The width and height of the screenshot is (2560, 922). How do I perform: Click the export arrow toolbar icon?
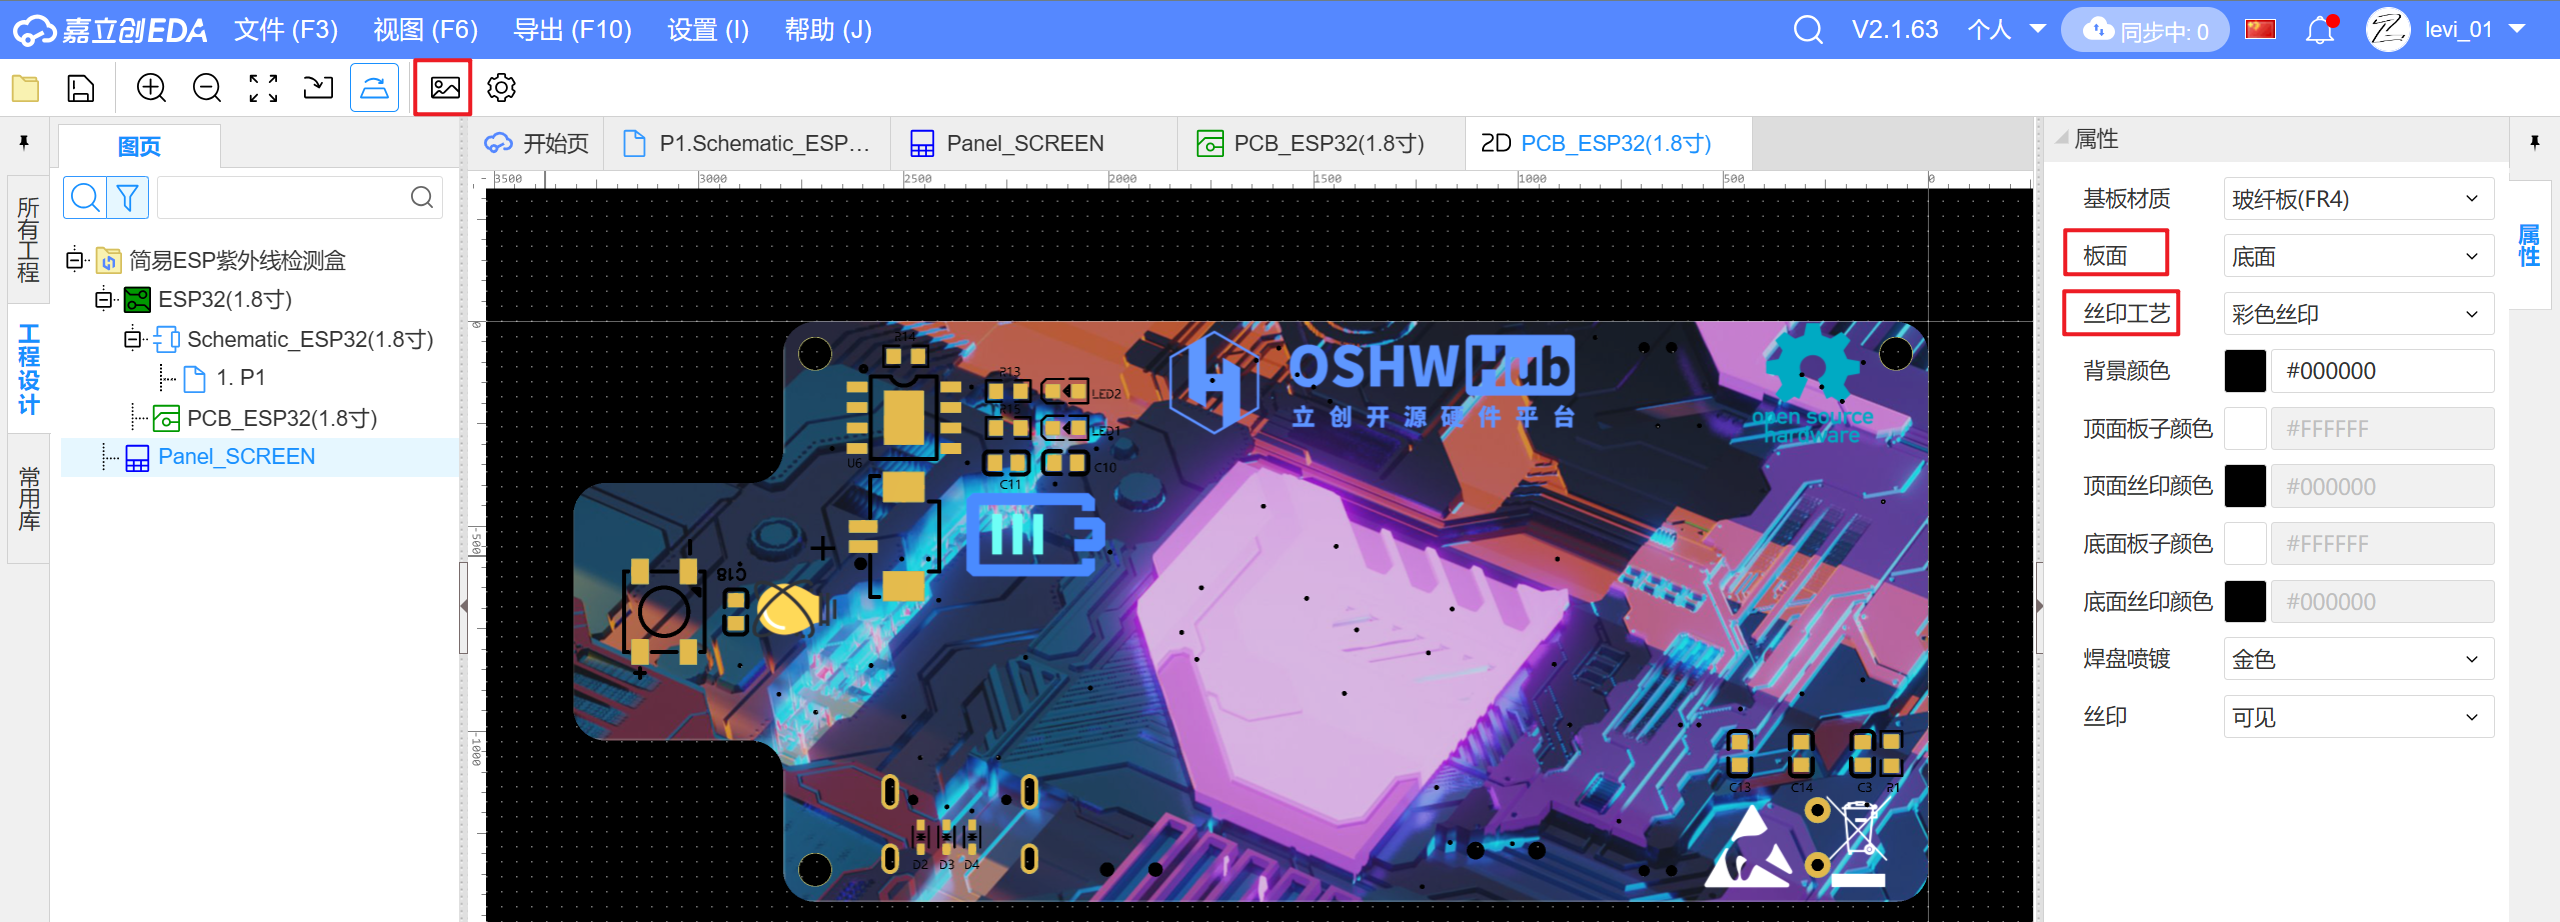point(318,88)
